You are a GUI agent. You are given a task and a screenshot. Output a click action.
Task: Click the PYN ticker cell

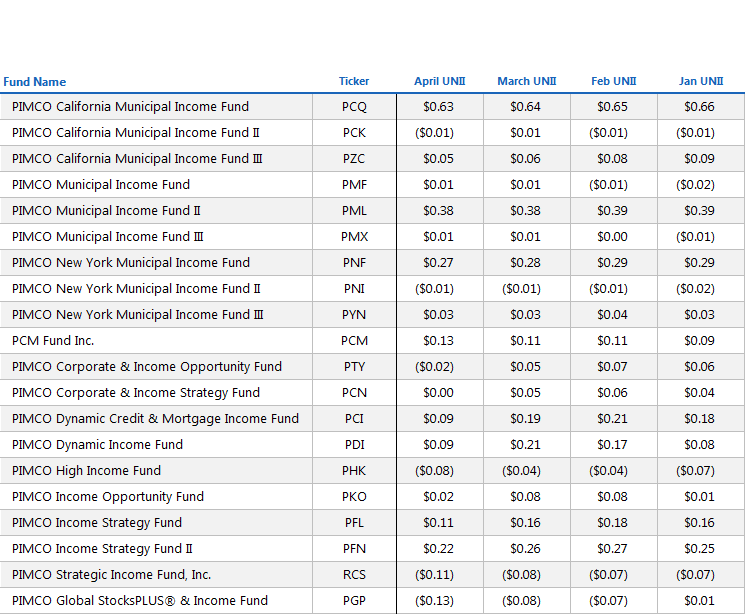pyautogui.click(x=354, y=314)
